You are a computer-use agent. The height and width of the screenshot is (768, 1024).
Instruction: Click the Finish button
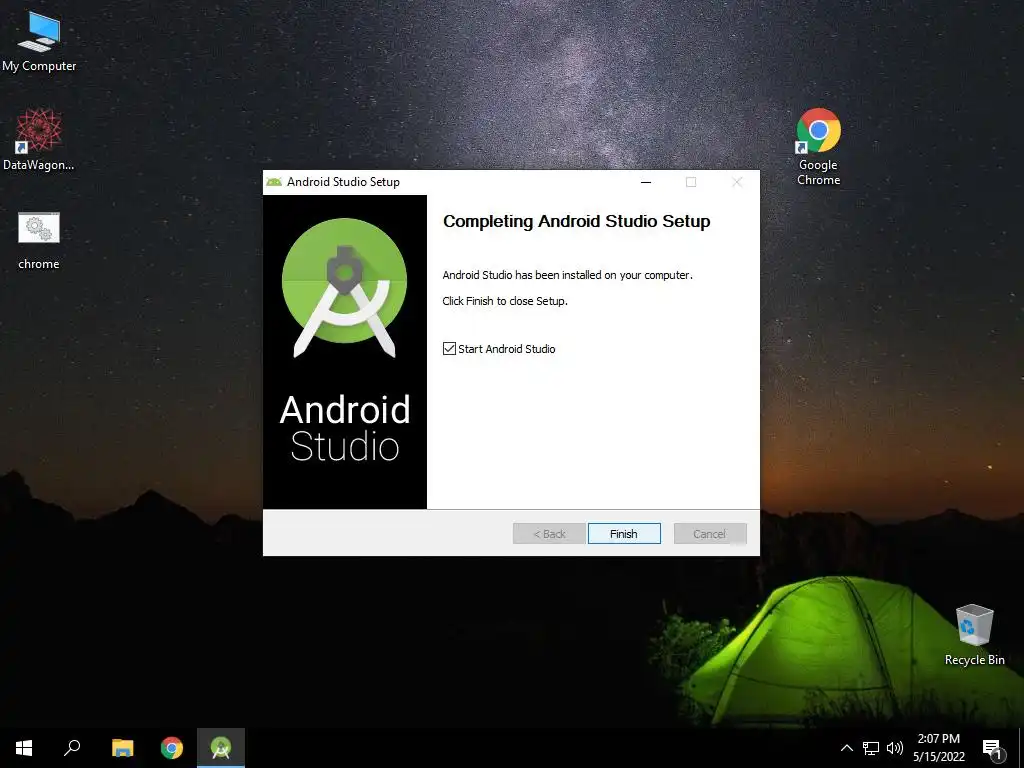pos(624,534)
